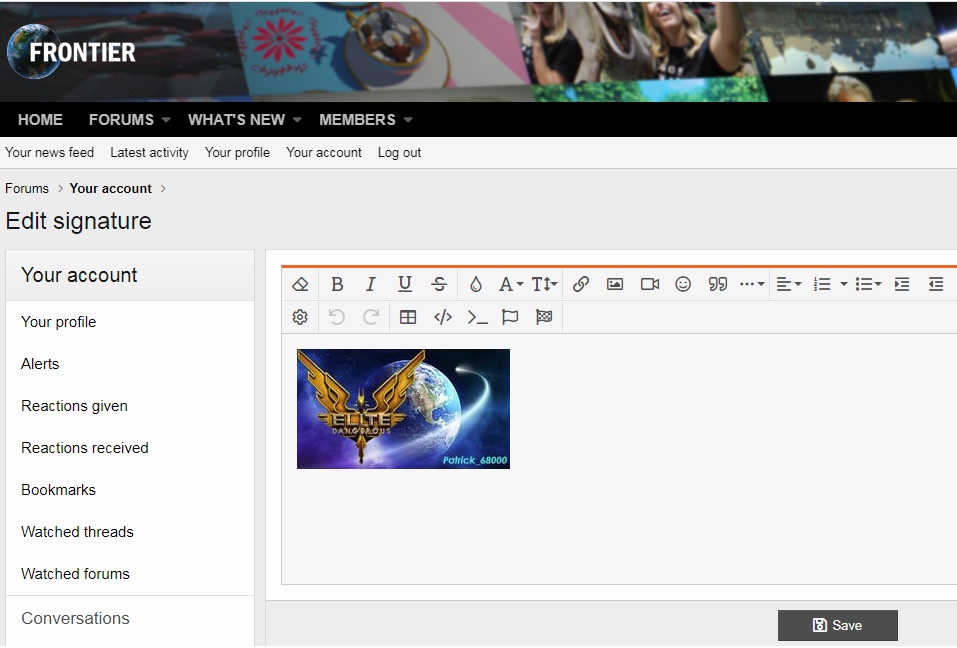Image resolution: width=957 pixels, height=648 pixels.
Task: Open the font size dropdown
Action: pyautogui.click(x=544, y=284)
